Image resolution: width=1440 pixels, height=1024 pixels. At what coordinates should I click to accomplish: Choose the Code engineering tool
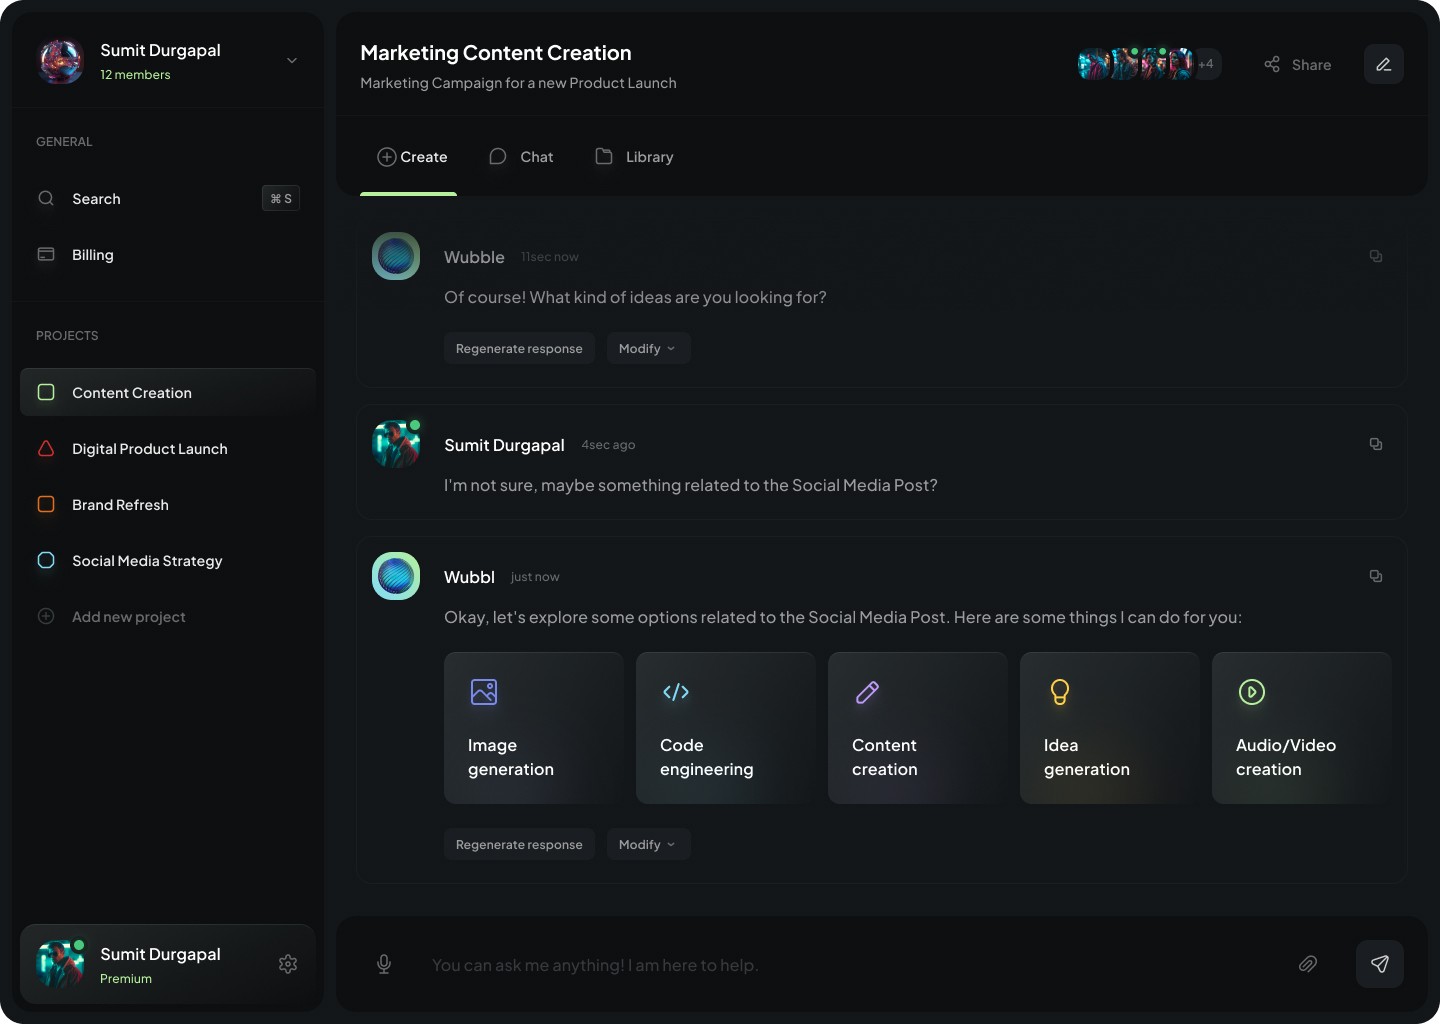(x=725, y=728)
